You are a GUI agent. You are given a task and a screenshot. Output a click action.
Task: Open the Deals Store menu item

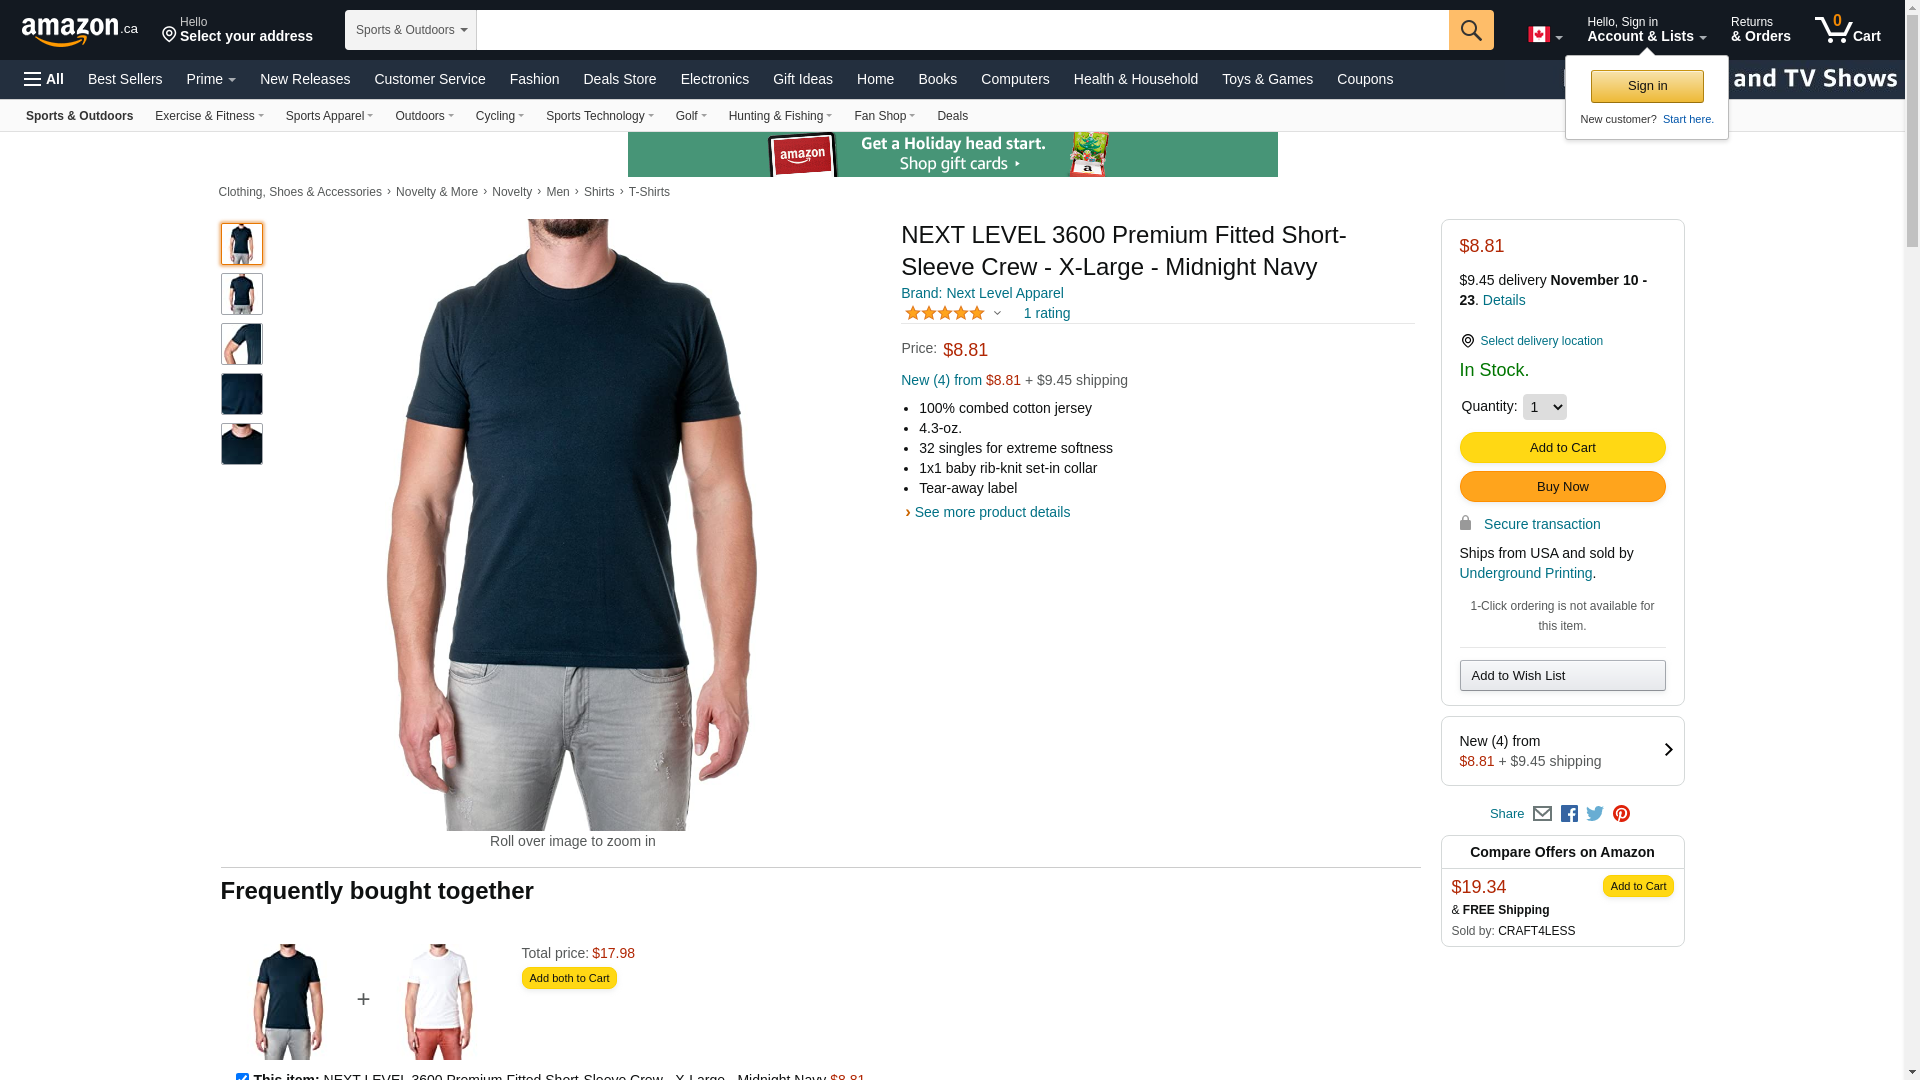619,79
